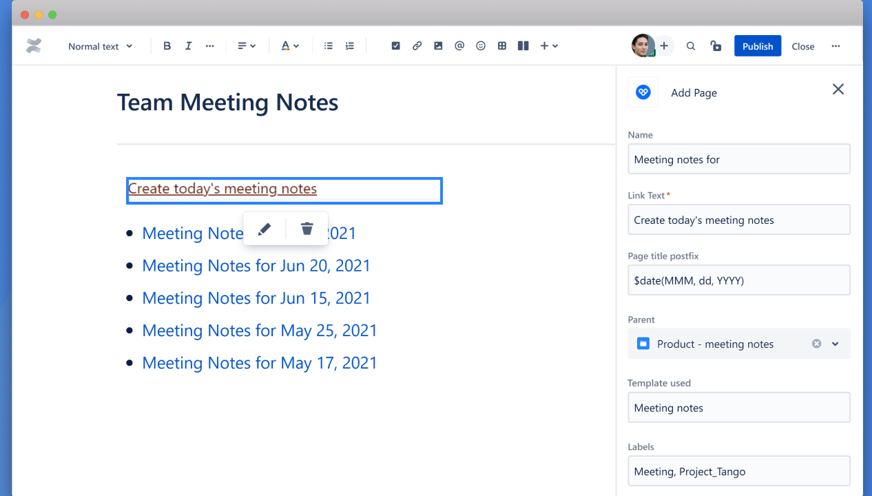Image resolution: width=872 pixels, height=496 pixels.
Task: Close the Add Page panel
Action: click(838, 90)
